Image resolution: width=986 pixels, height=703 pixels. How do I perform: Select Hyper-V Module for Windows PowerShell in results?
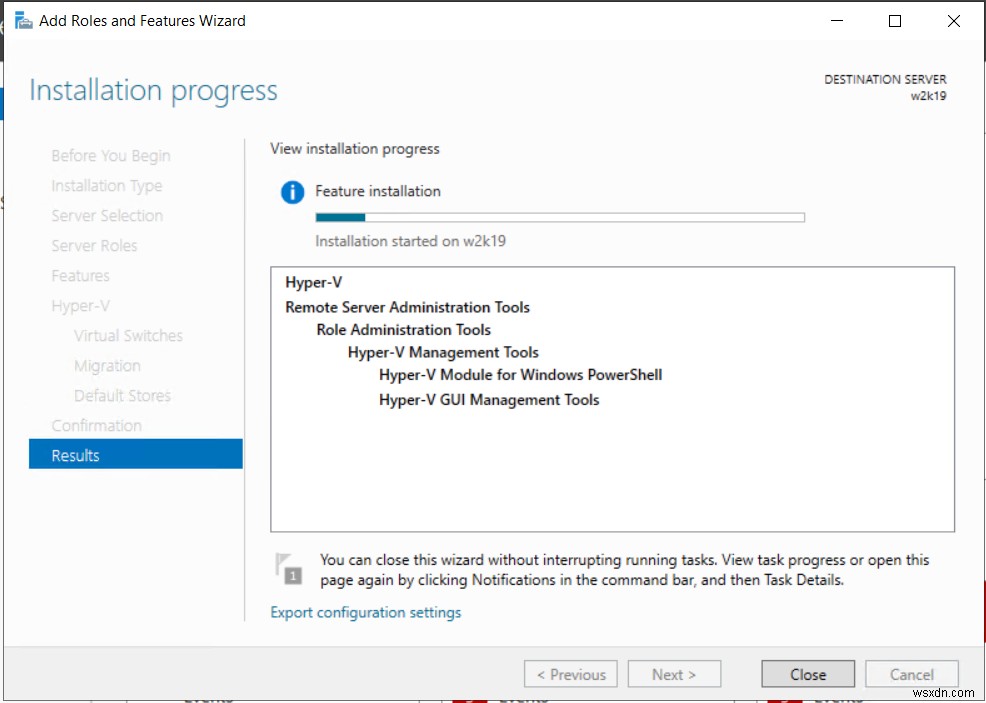pyautogui.click(x=520, y=376)
